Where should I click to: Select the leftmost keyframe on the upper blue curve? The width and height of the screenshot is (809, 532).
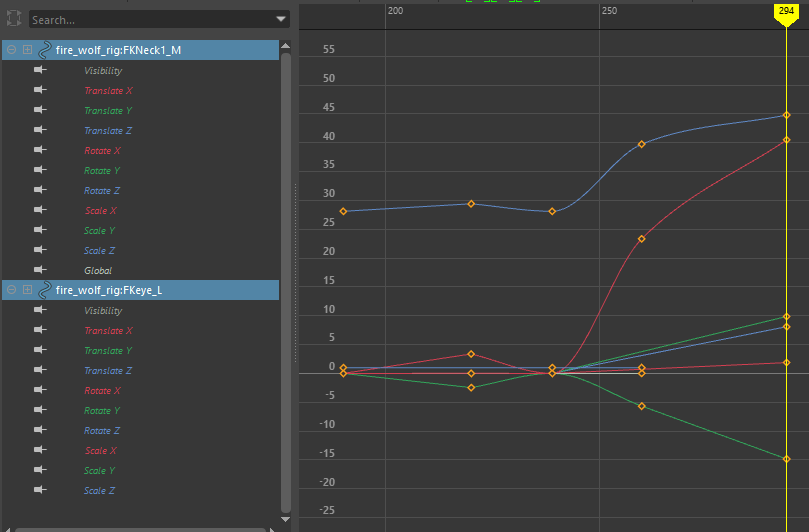344,211
